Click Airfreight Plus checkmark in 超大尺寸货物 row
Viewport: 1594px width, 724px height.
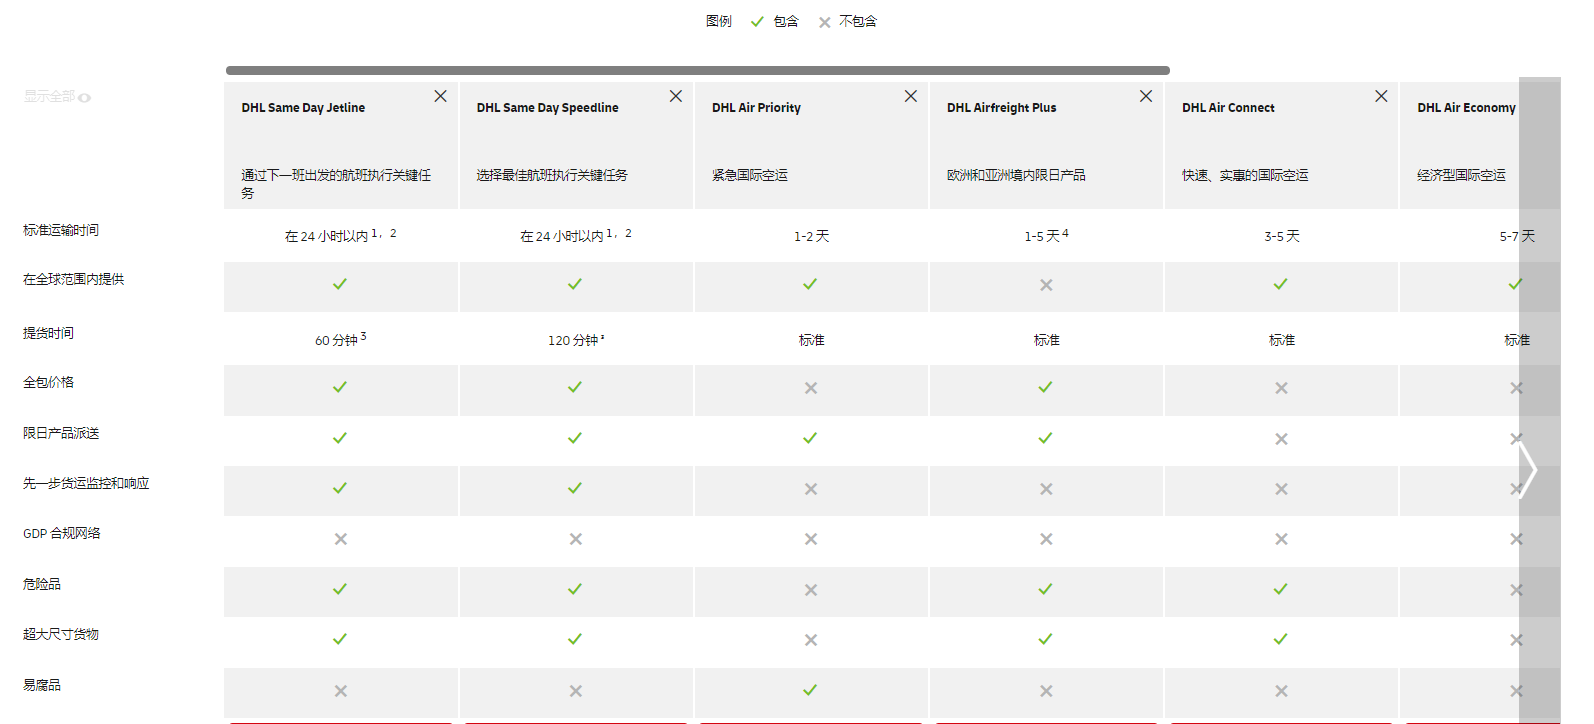point(1045,639)
